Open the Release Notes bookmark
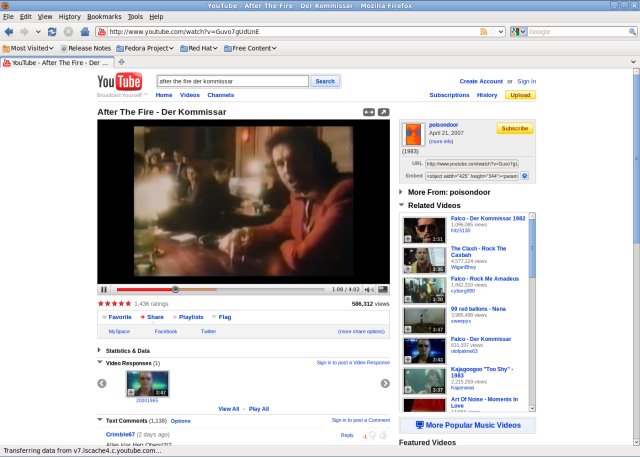The image size is (640, 457). coord(86,48)
